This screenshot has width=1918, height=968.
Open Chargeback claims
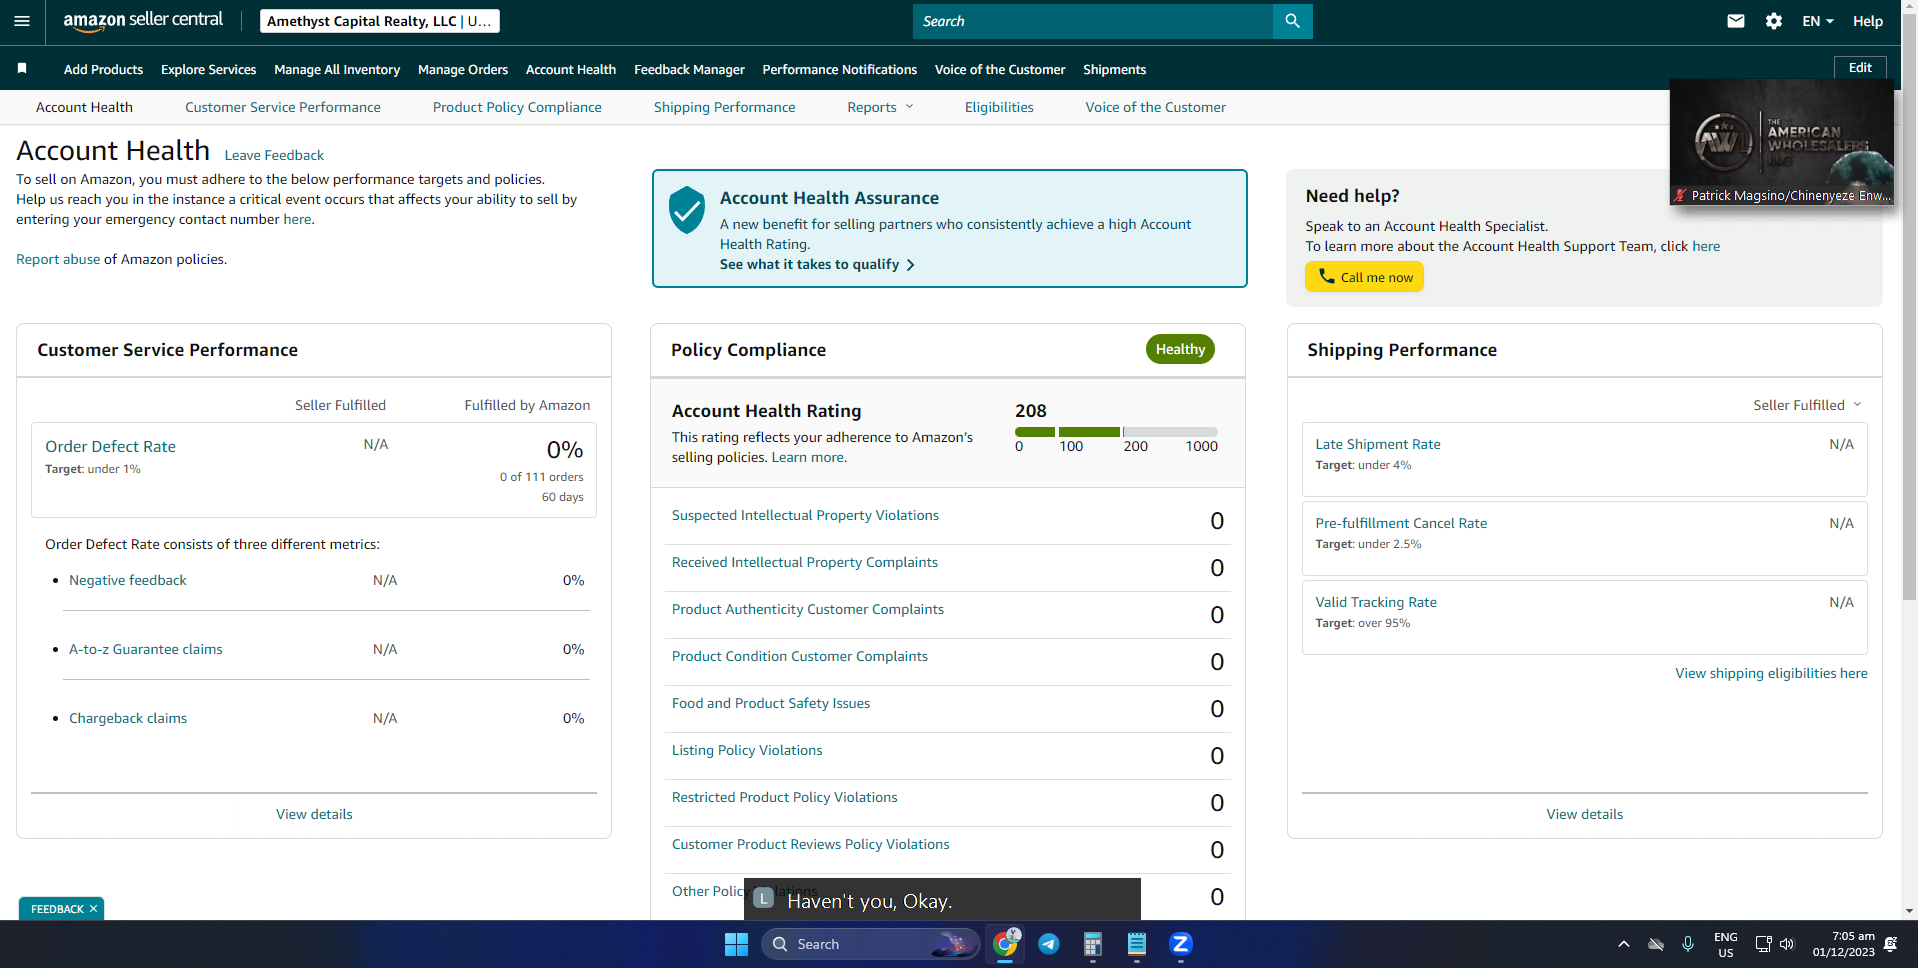[x=128, y=718]
